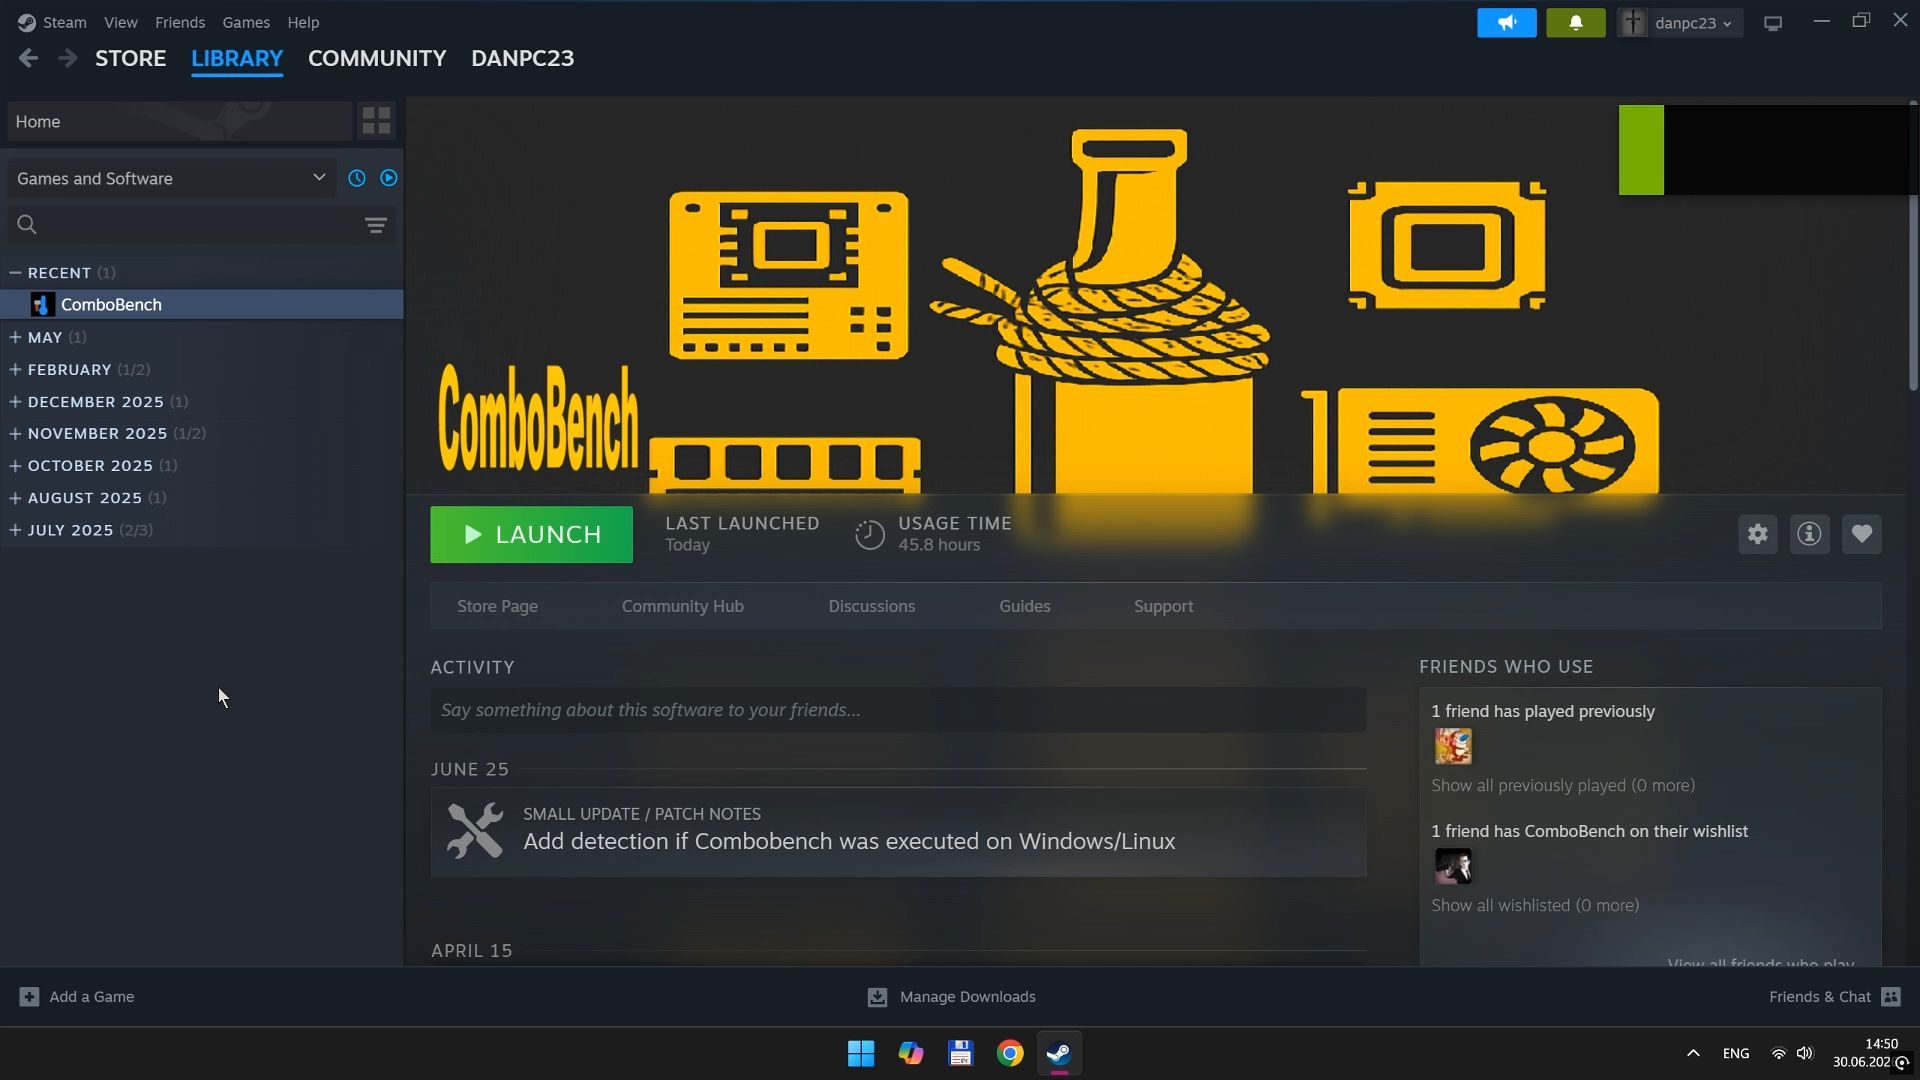This screenshot has width=1920, height=1080.
Task: Select ComboBench in the library list
Action: [x=202, y=304]
